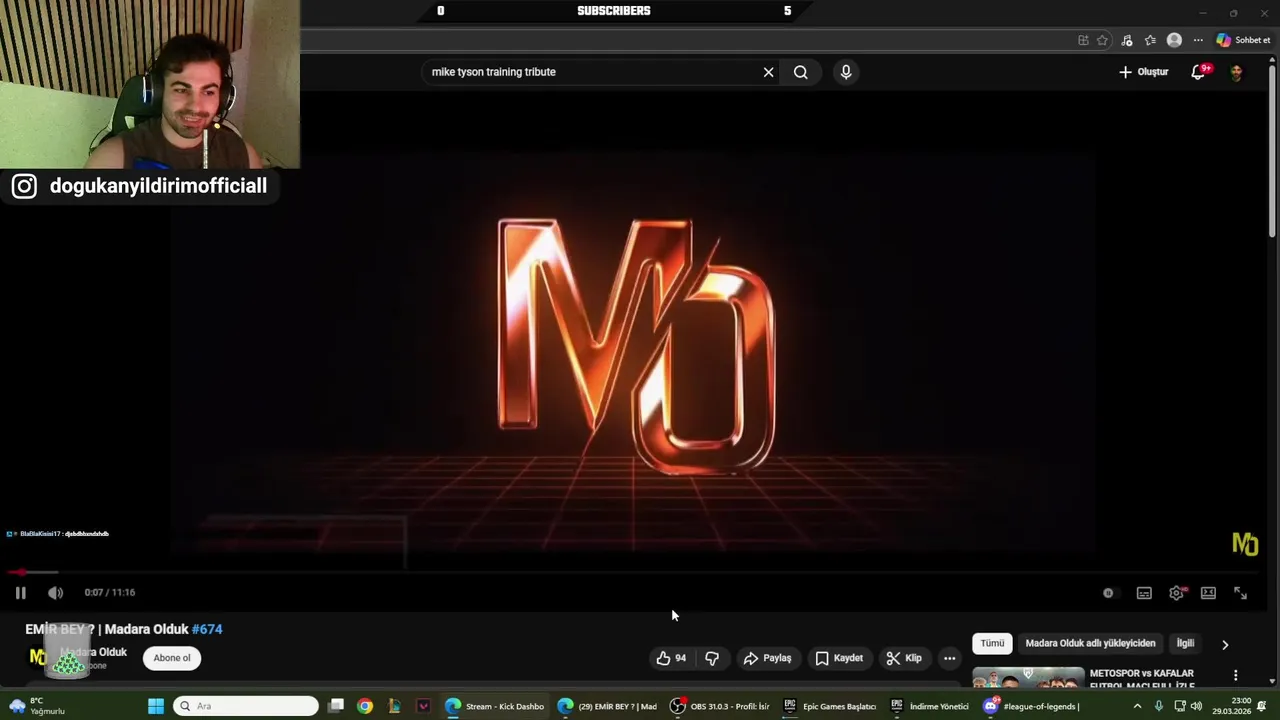Screen dimensions: 1280x720
Task: Open YouTube notifications bell
Action: (1198, 72)
